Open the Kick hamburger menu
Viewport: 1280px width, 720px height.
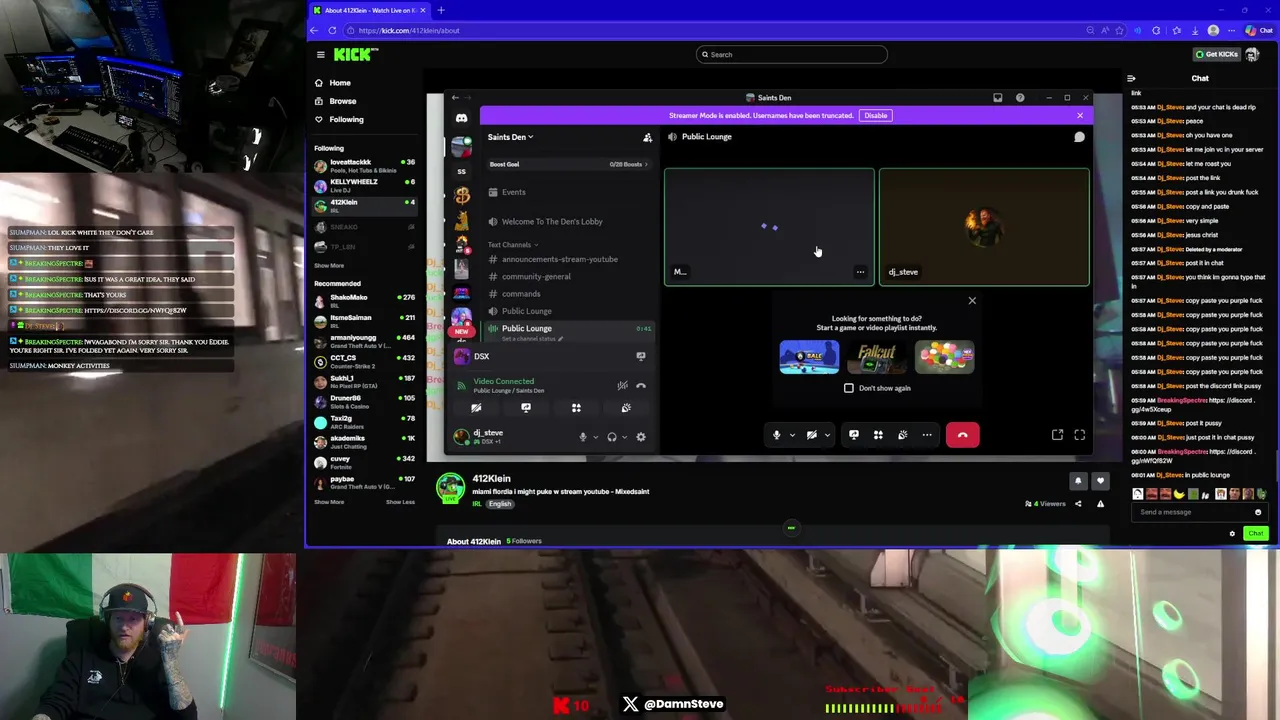tap(320, 55)
